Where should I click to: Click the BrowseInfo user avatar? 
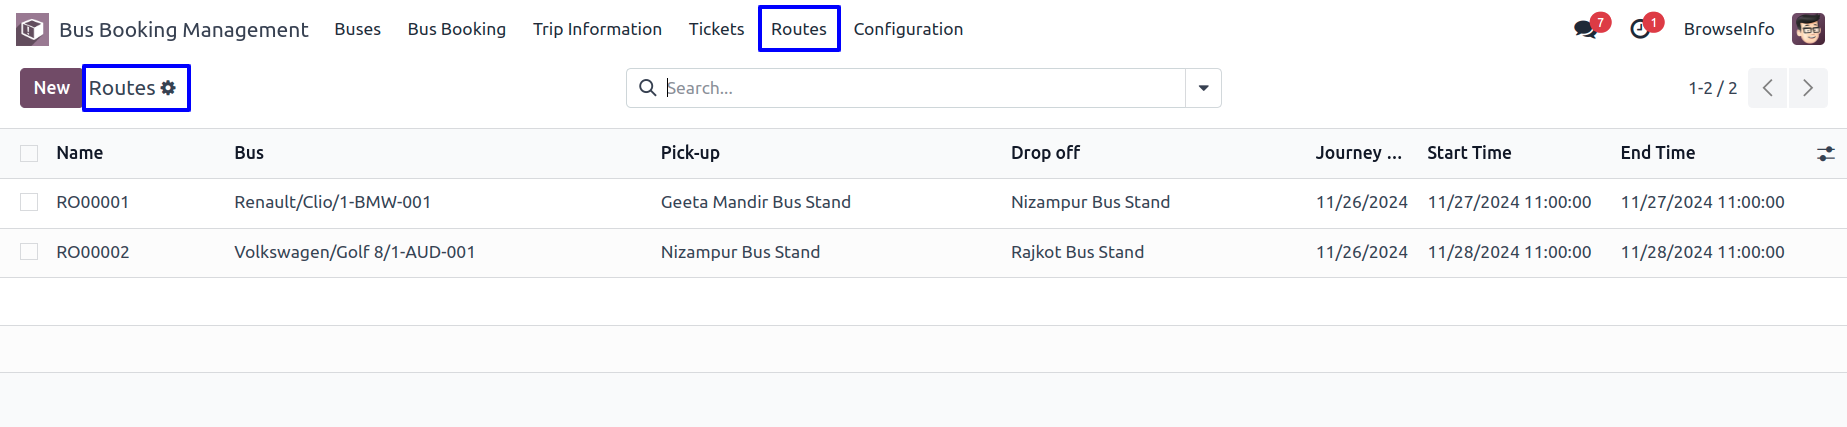[x=1808, y=29]
